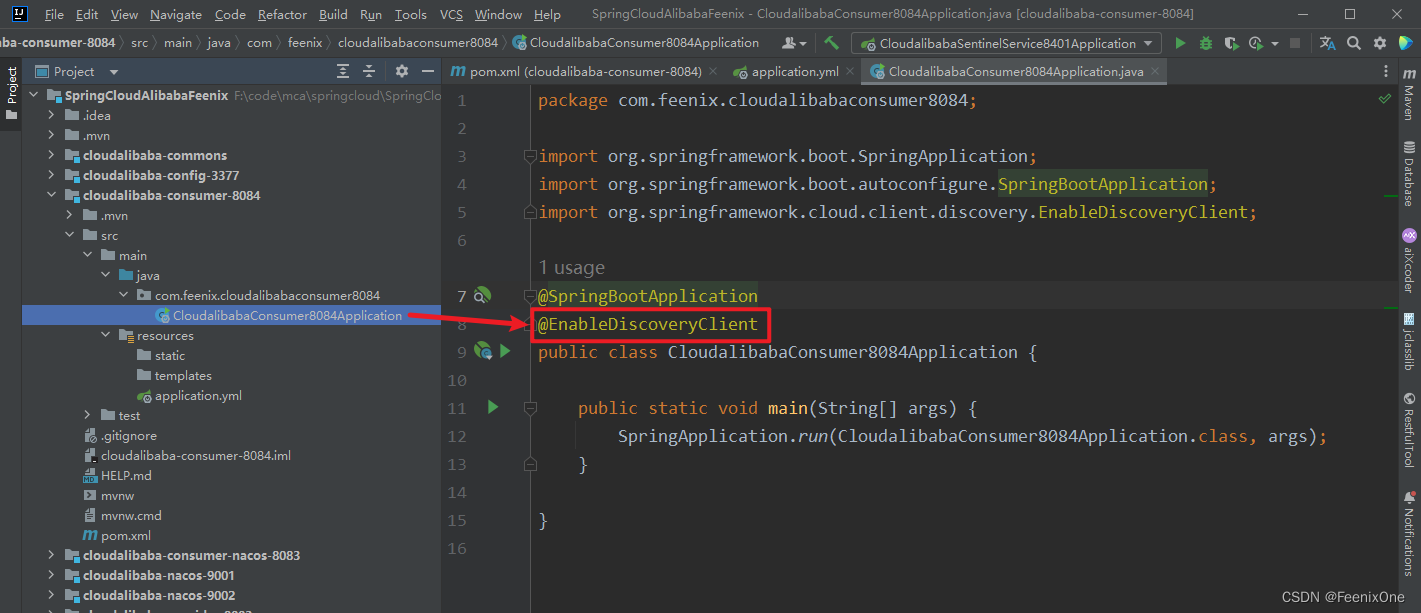Run with Coverage shield icon
The height and width of the screenshot is (613, 1421).
tap(1230, 43)
